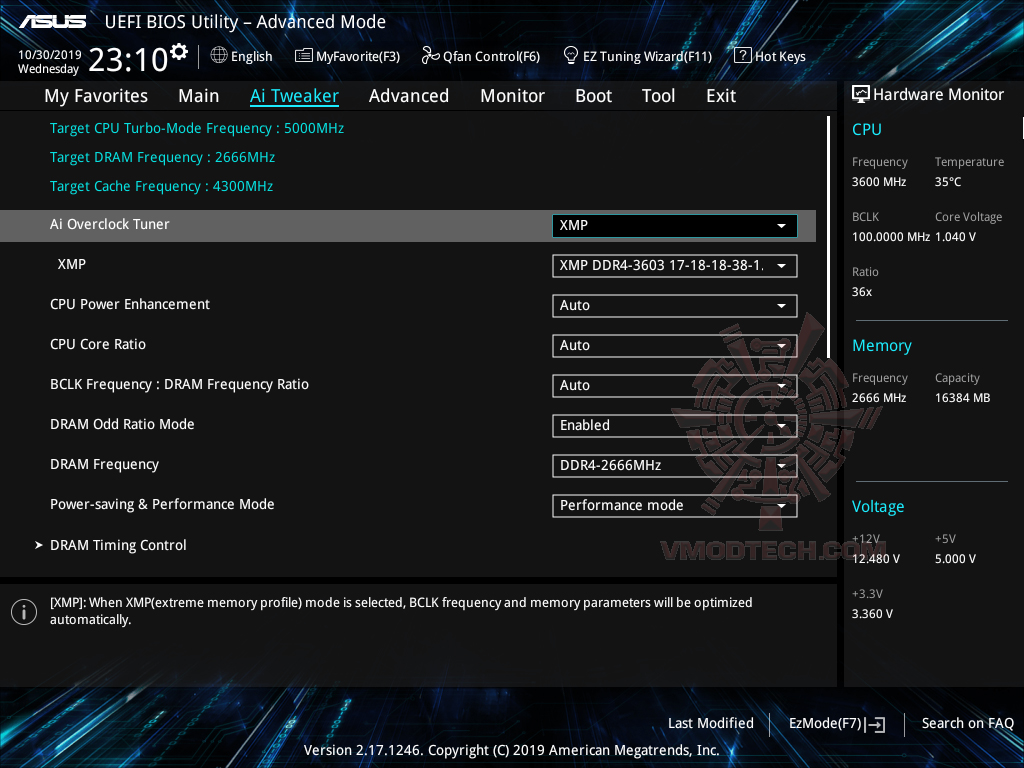Viewport: 1024px width, 768px height.
Task: Click the CPU Core Ratio label
Action: [98, 345]
